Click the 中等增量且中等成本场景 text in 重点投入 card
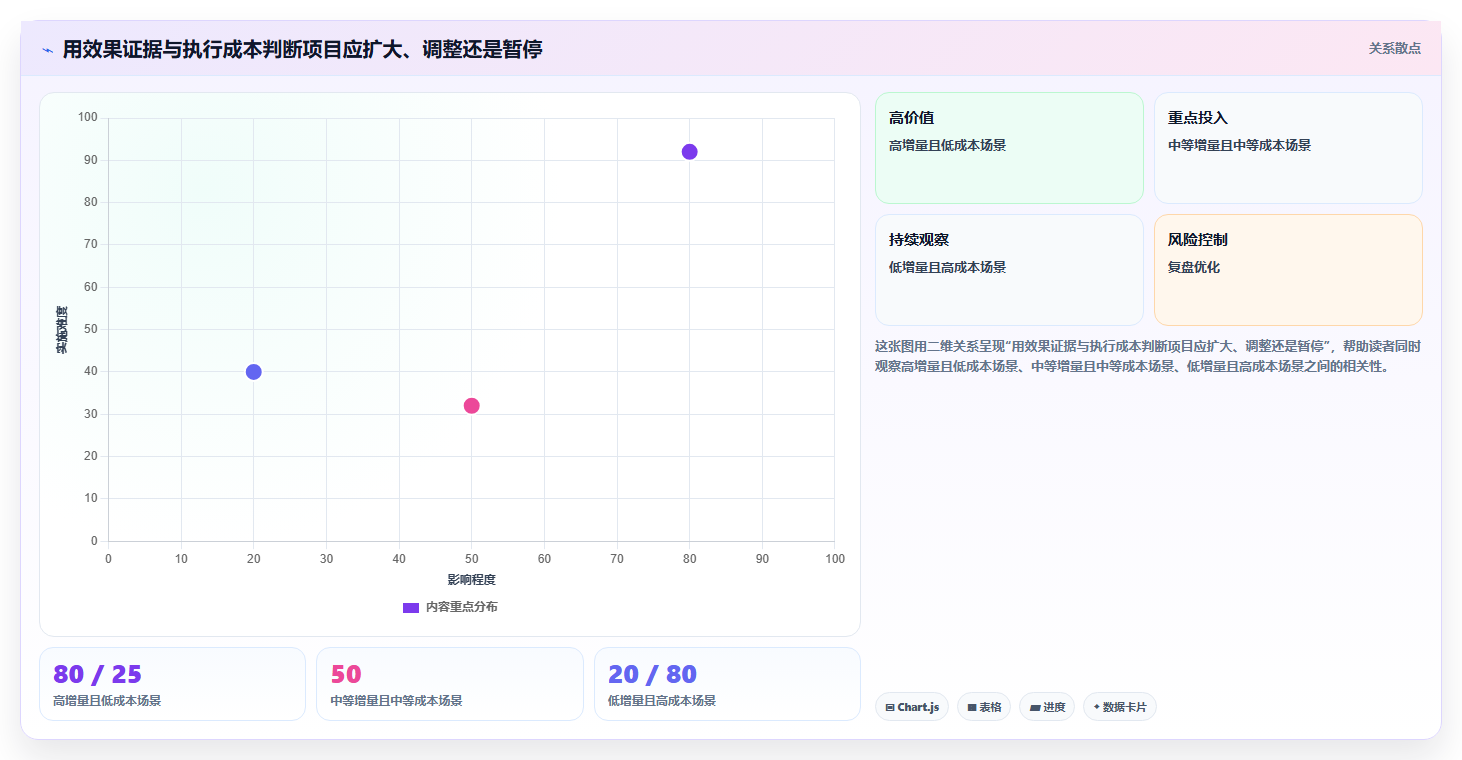Screen dimensions: 1462x760 coord(1239,145)
